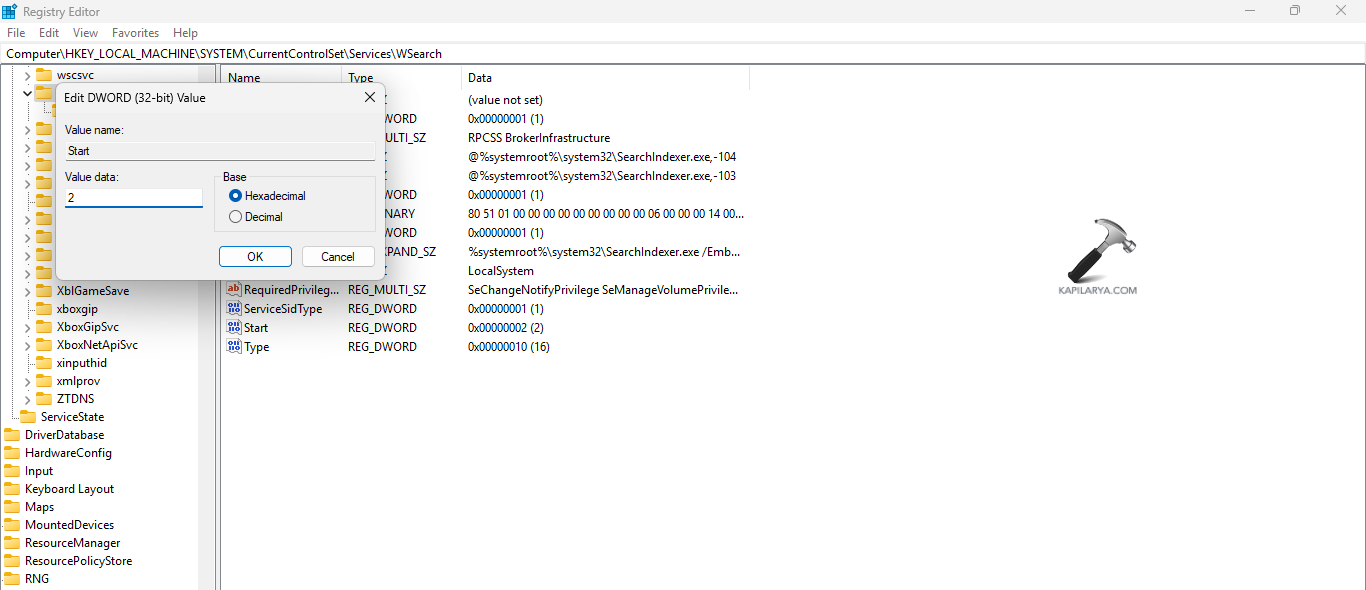Click the REG_DWORD icon beside Start value
1366x590 pixels.
(x=236, y=327)
